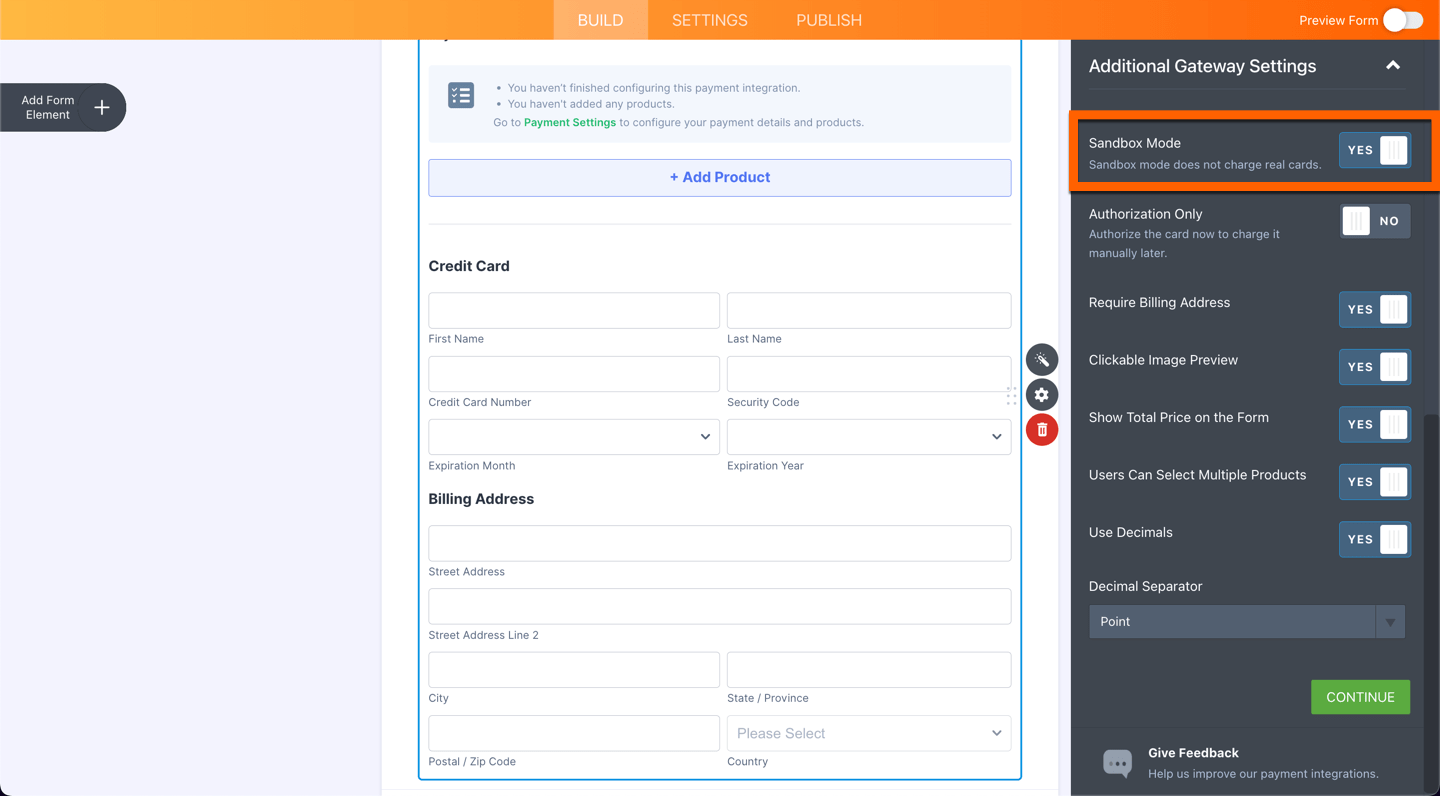1440x796 pixels.
Task: Open the Expiration Month dropdown
Action: point(574,437)
